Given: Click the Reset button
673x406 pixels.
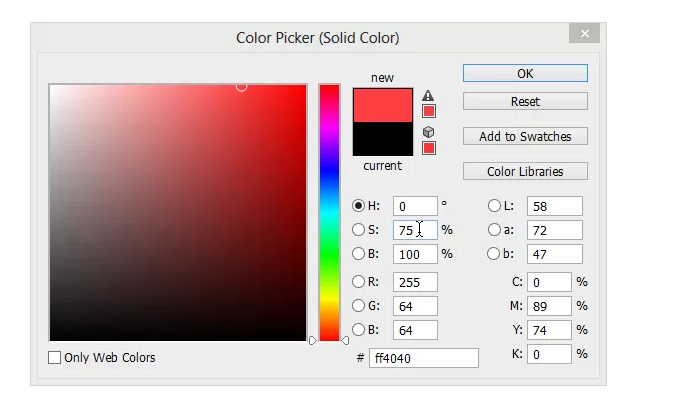Looking at the screenshot, I should [525, 101].
